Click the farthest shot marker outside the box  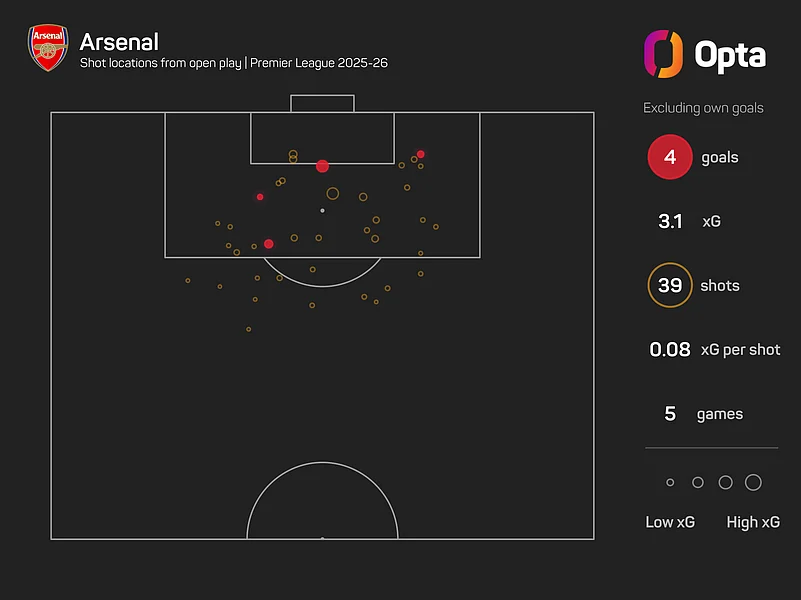coord(249,329)
